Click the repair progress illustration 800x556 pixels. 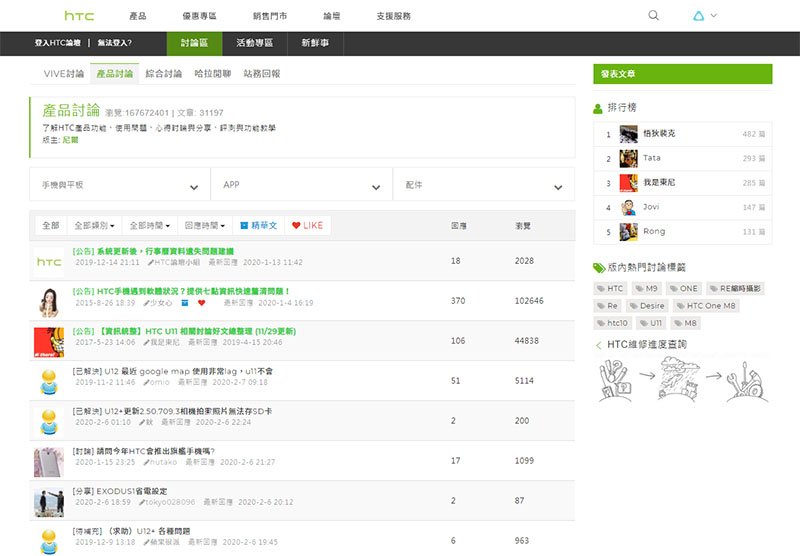(683, 380)
